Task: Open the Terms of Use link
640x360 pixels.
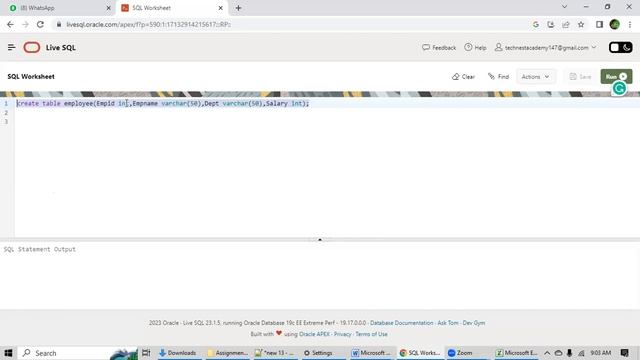Action: (371, 334)
